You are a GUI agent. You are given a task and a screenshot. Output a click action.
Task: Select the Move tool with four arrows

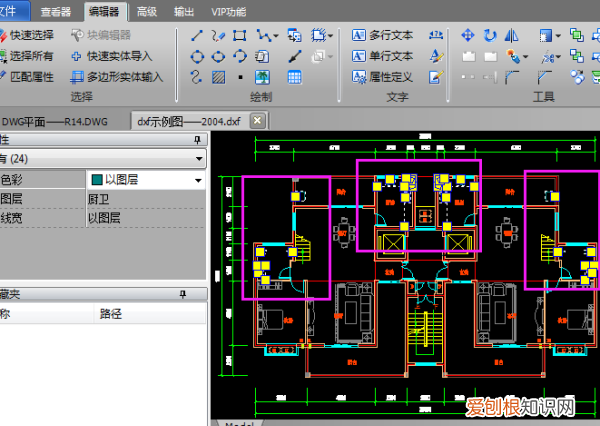[468, 36]
